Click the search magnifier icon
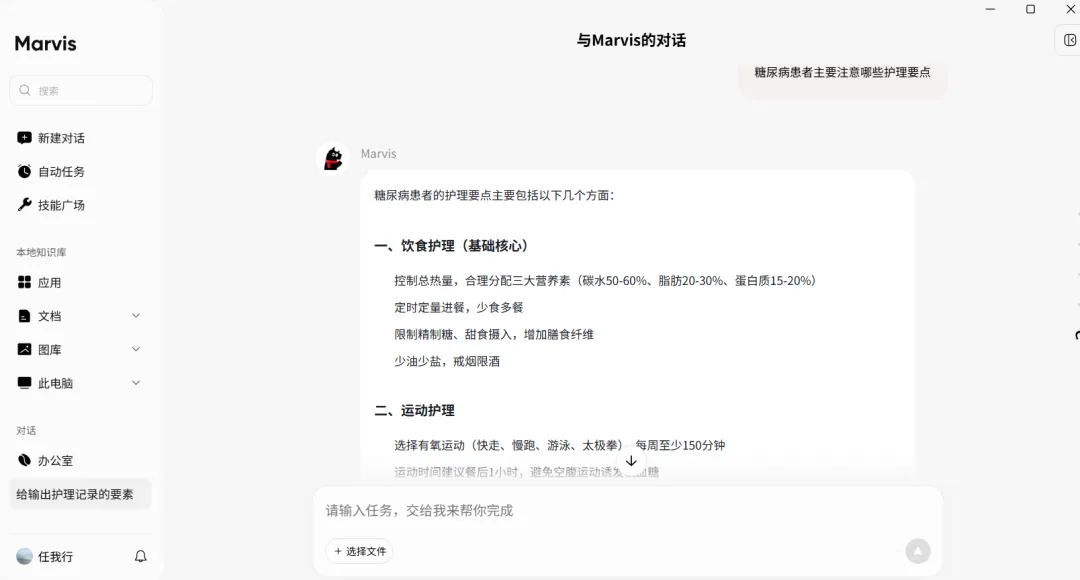The width and height of the screenshot is (1080, 580). (x=25, y=90)
